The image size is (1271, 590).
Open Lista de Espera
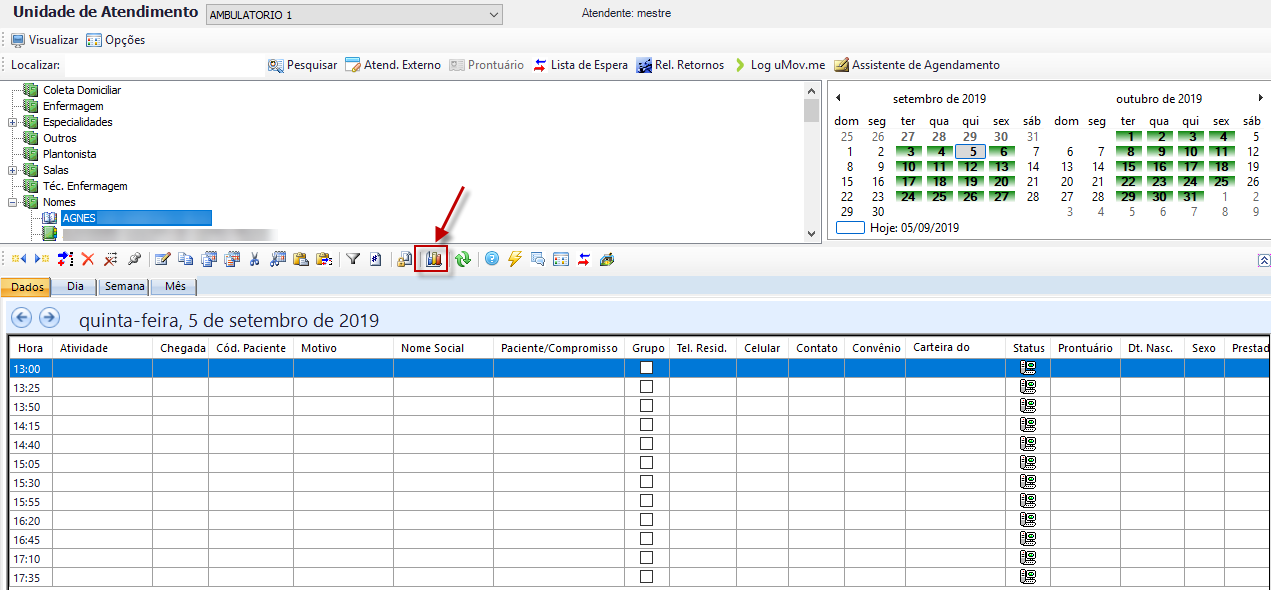pos(580,65)
